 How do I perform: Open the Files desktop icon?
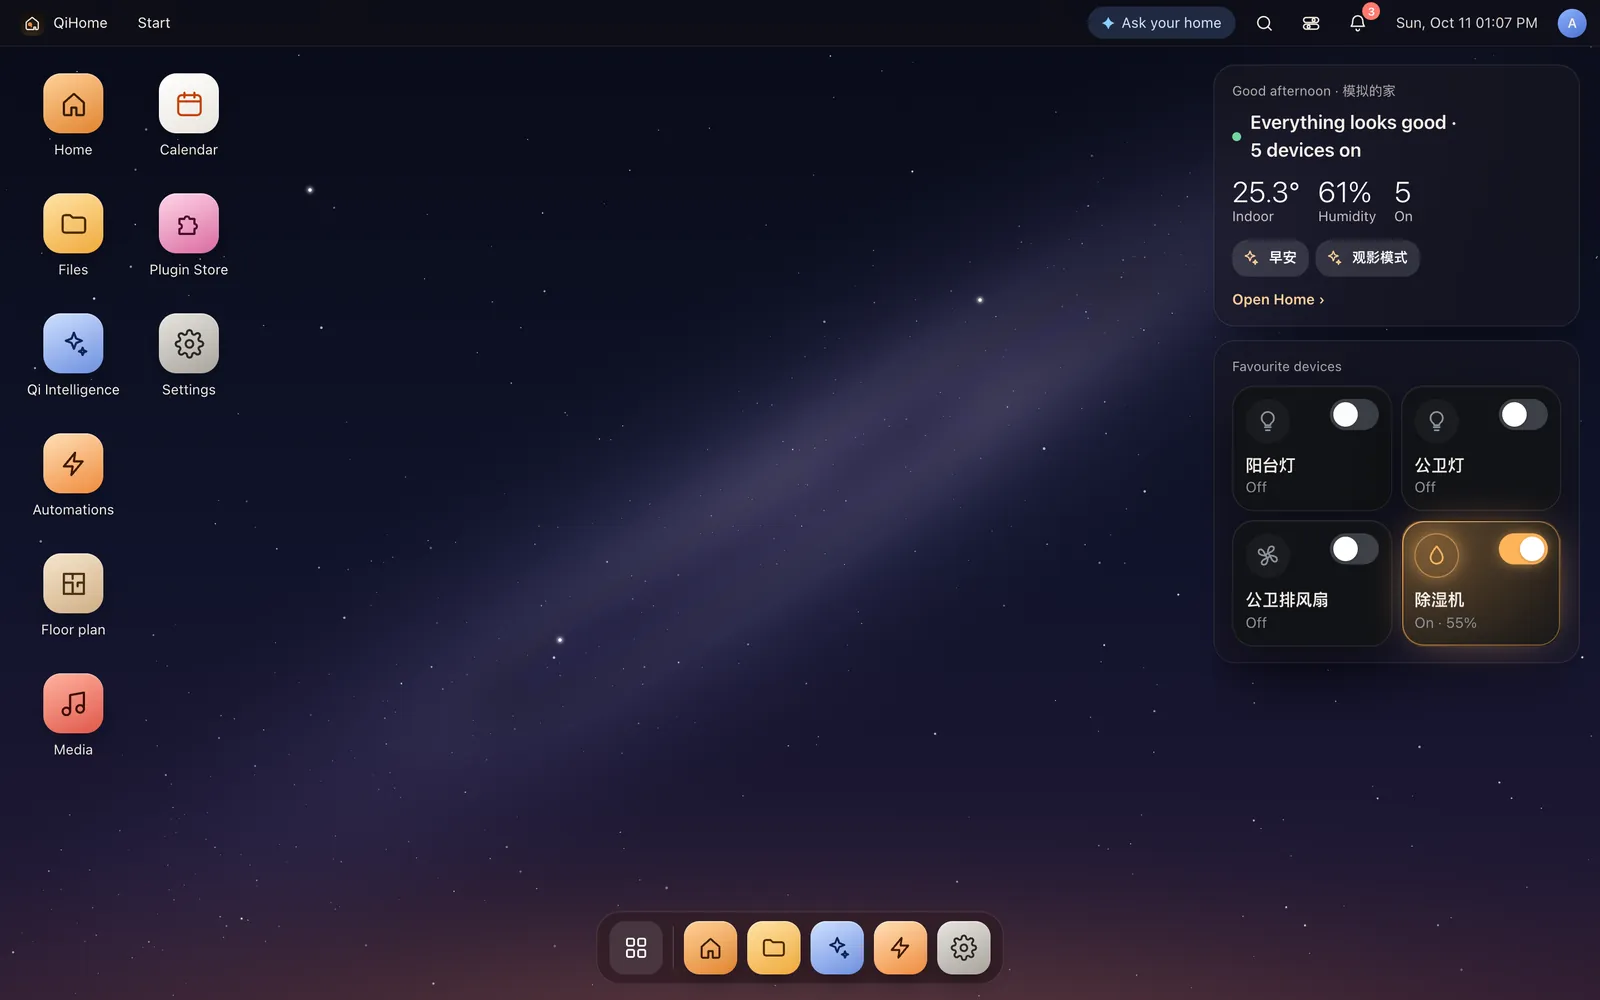[73, 224]
